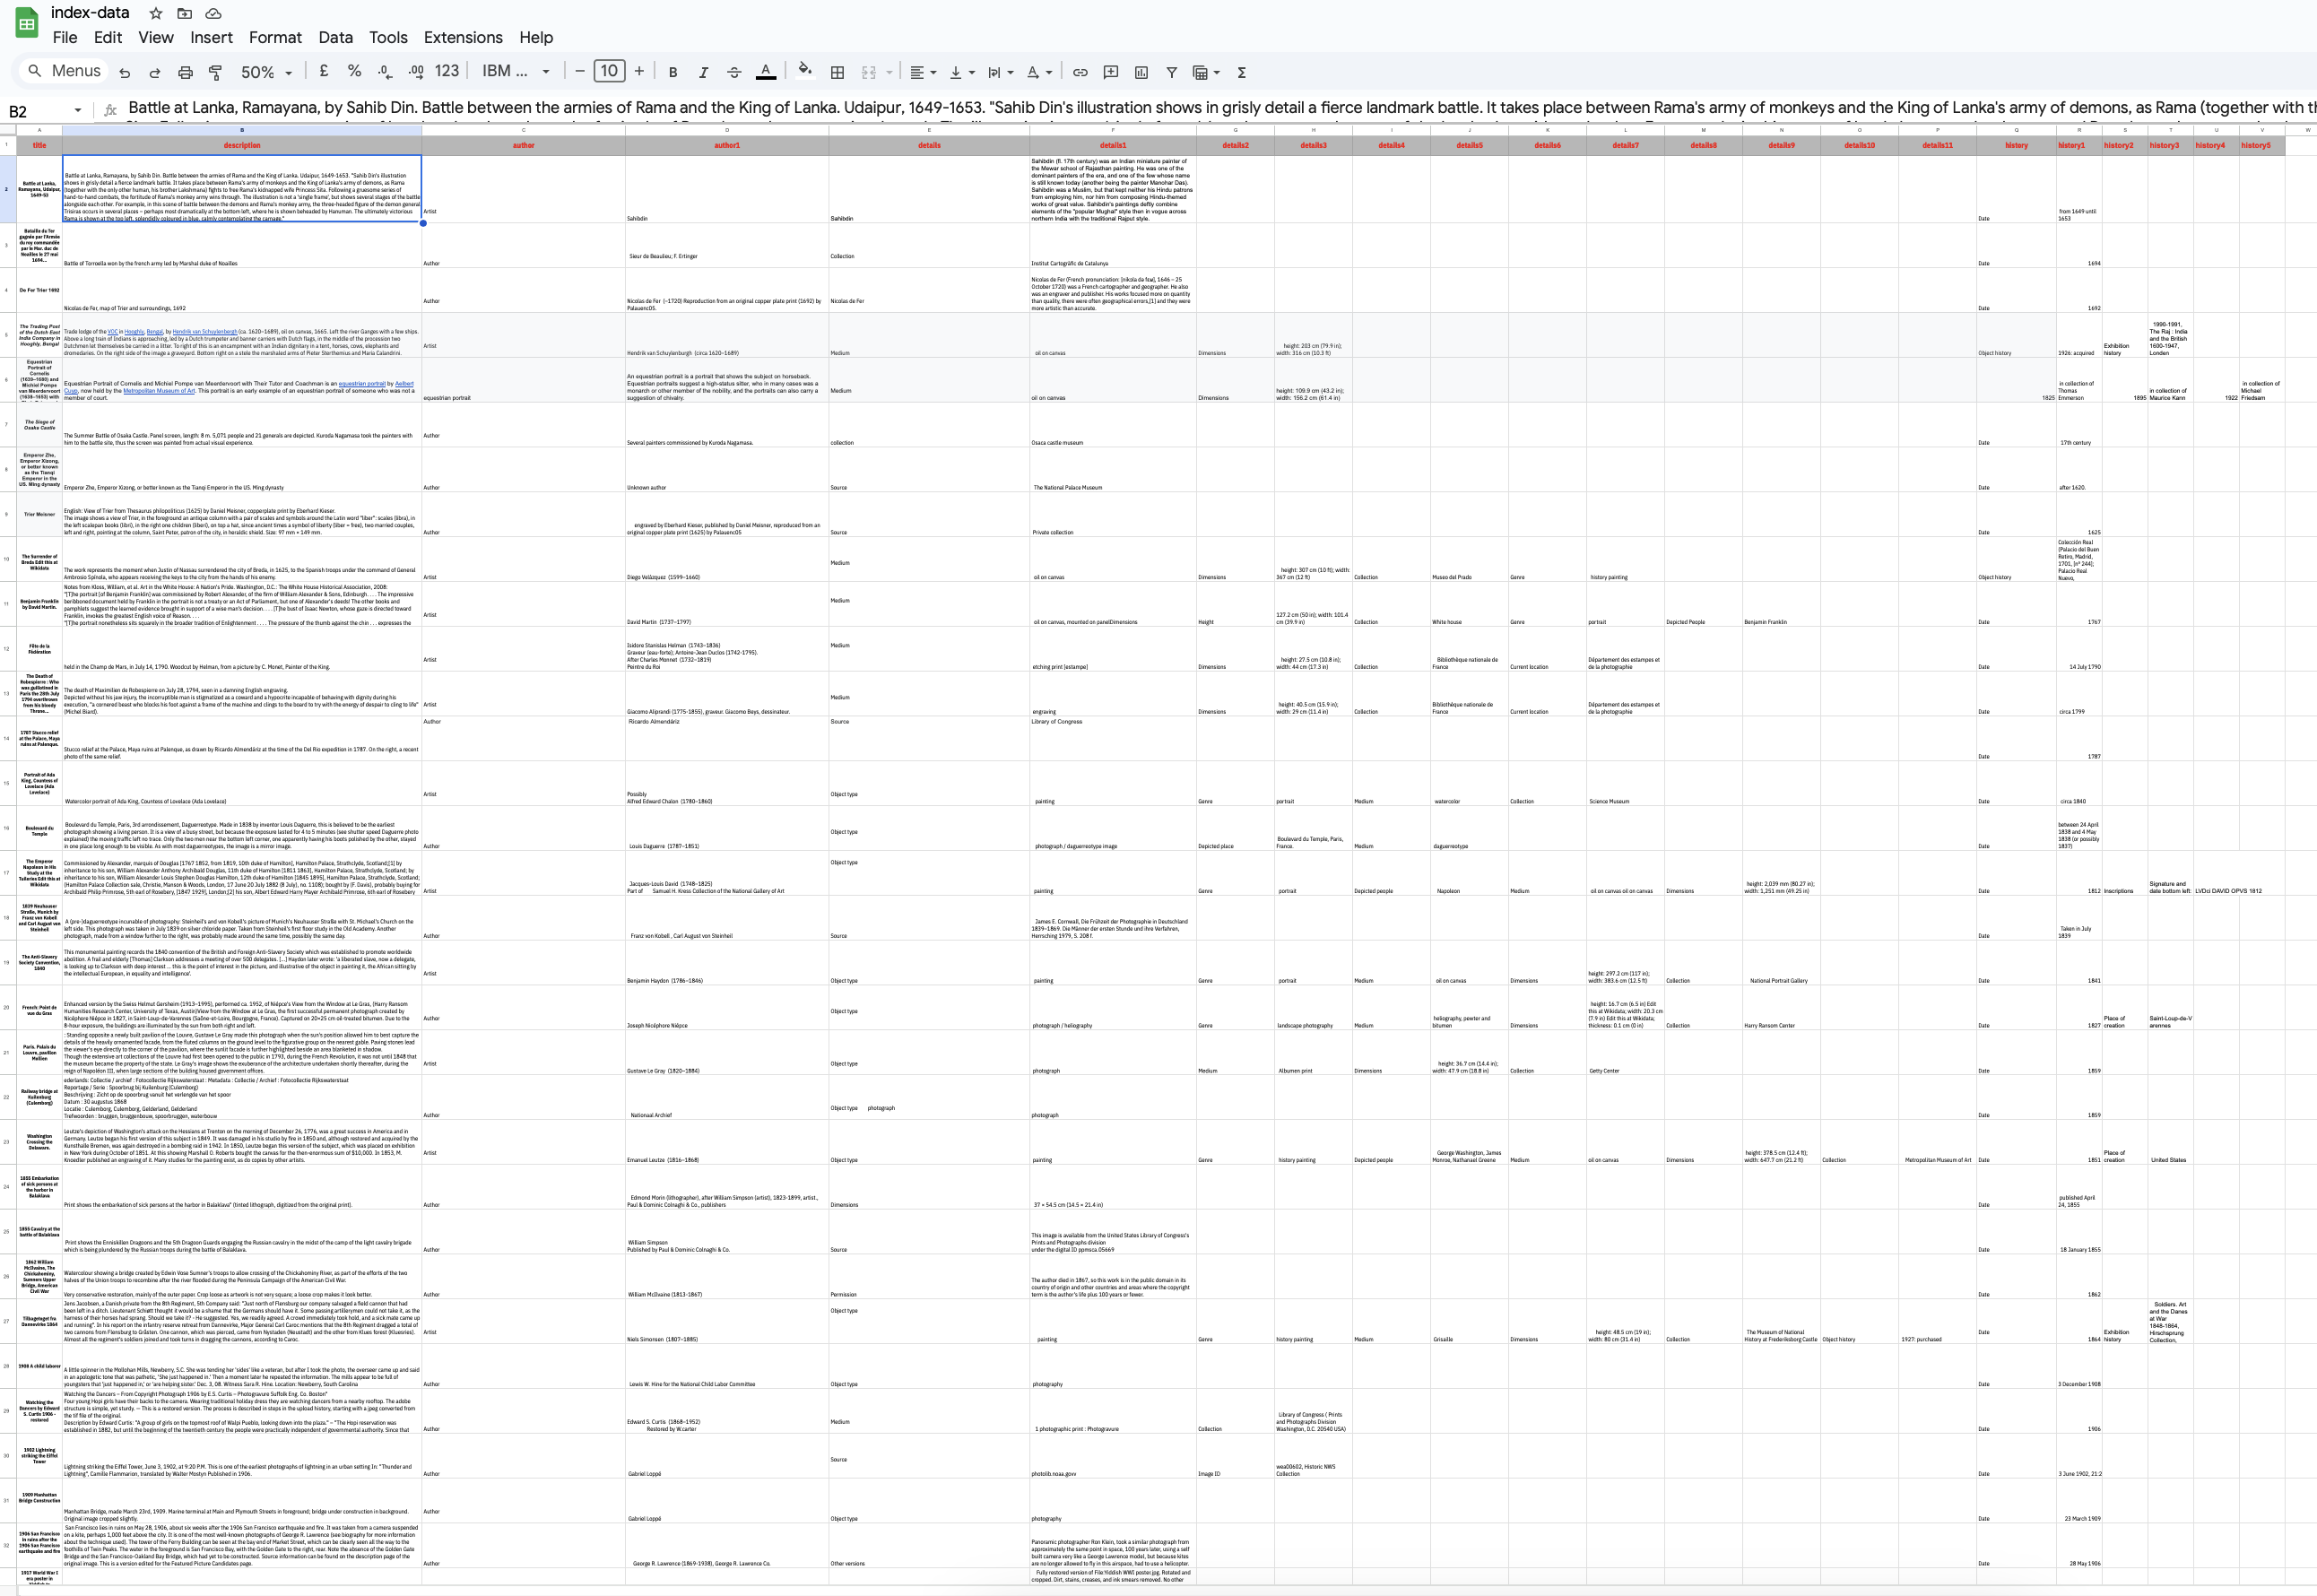Image resolution: width=2317 pixels, height=1596 pixels.
Task: Click the print icon
Action: pos(185,72)
